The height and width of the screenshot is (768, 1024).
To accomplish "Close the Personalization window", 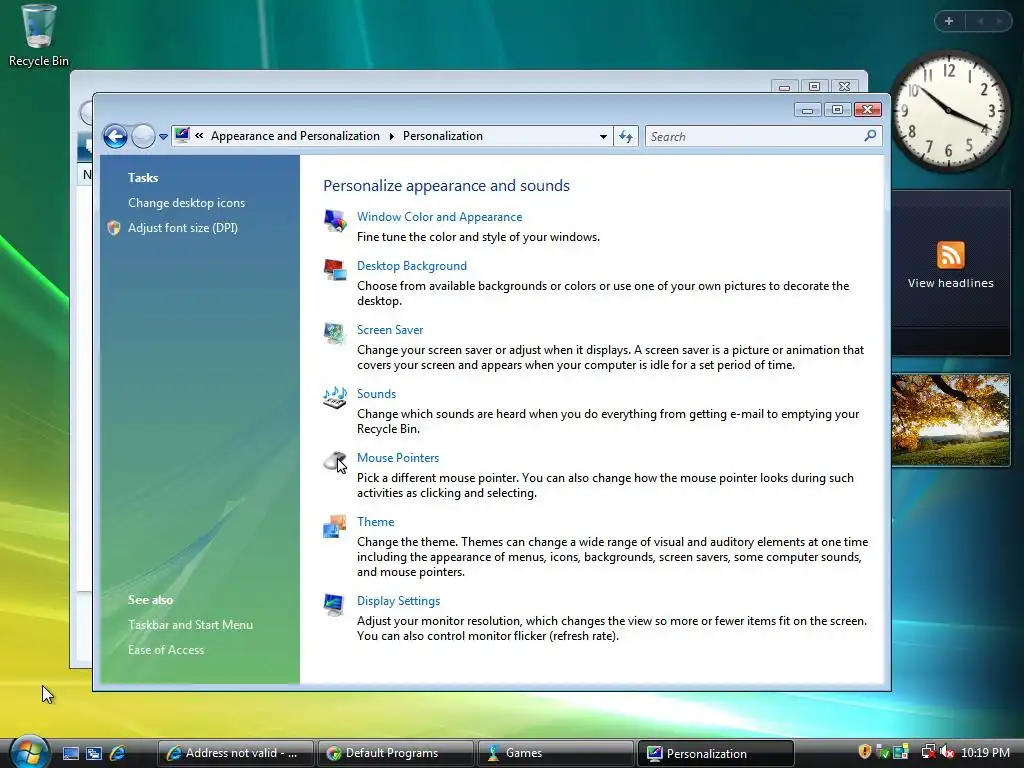I will pyautogui.click(x=868, y=110).
